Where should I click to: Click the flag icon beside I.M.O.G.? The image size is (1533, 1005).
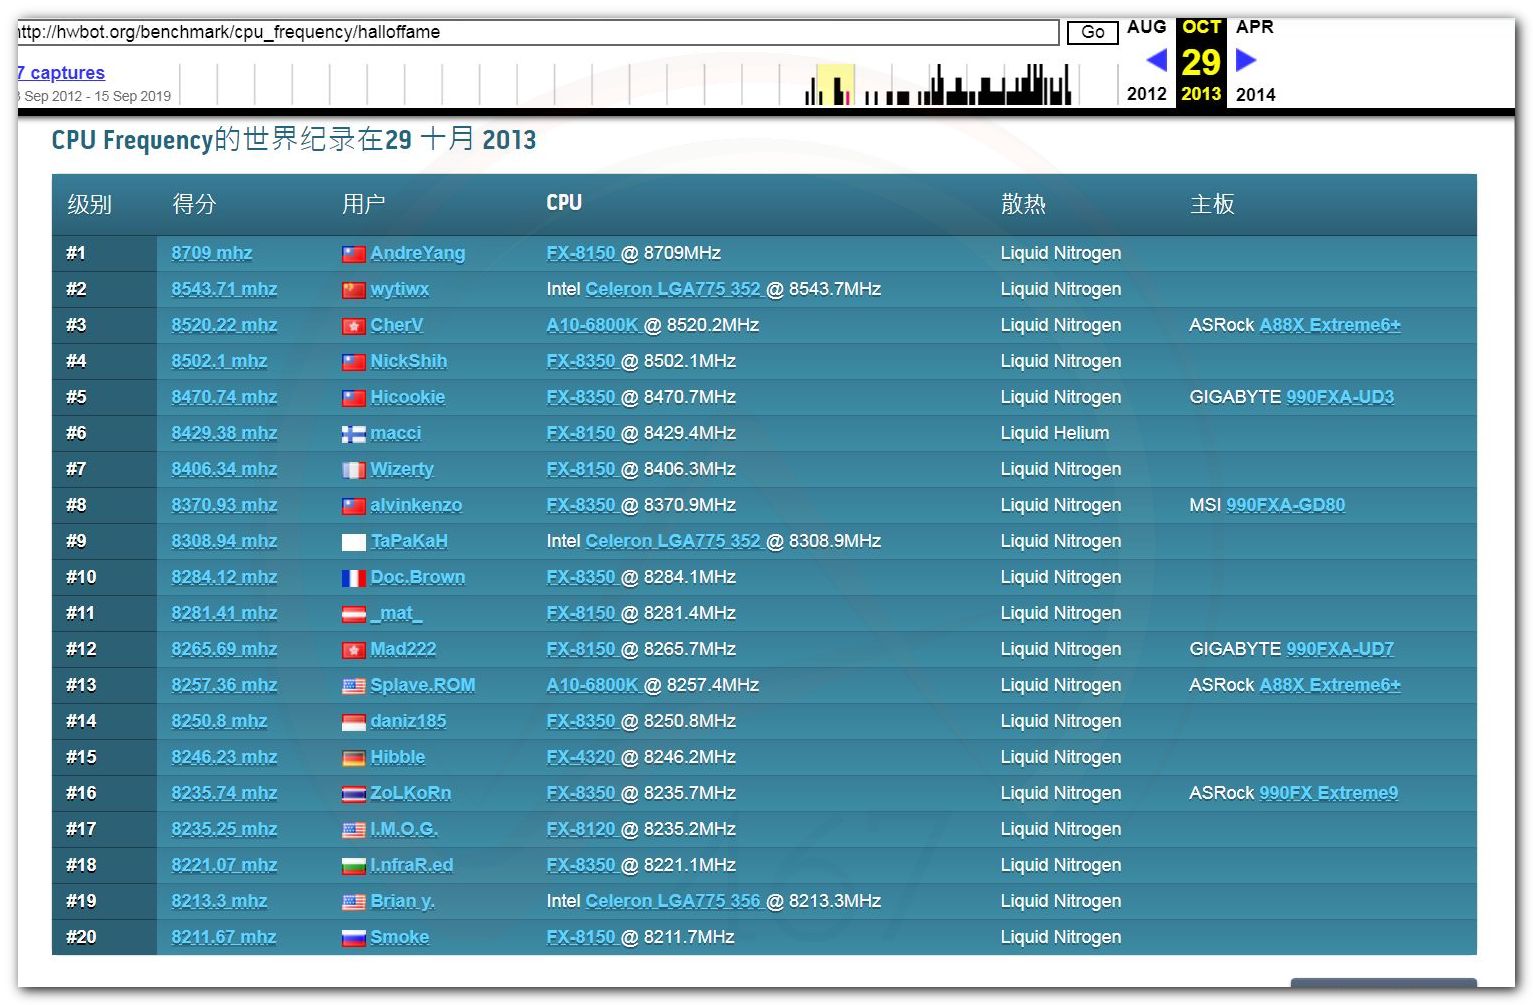tap(353, 830)
